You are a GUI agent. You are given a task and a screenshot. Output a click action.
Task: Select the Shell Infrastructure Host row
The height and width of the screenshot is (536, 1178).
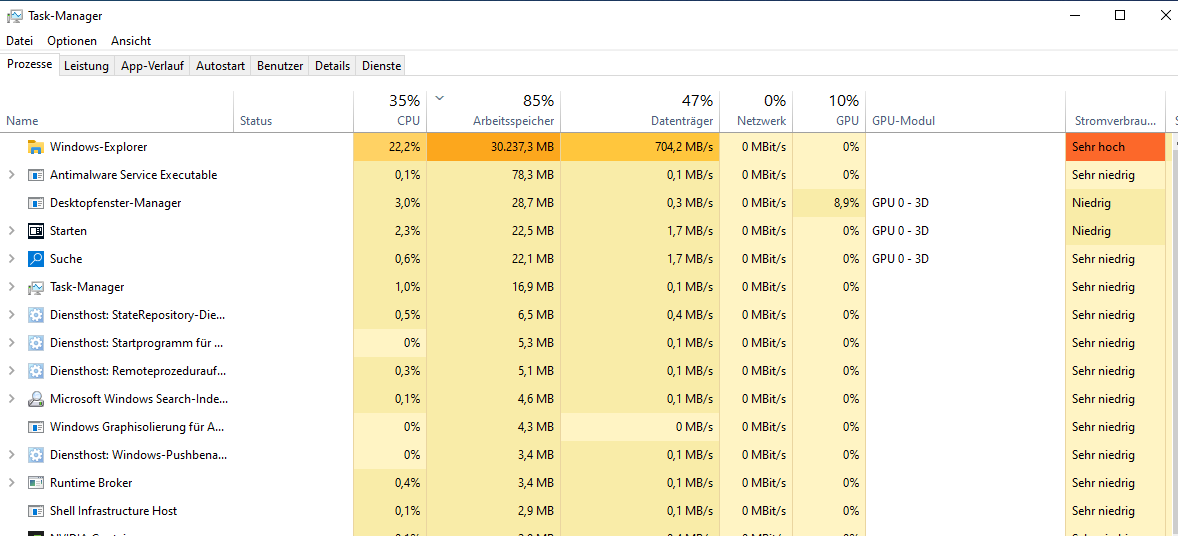583,510
